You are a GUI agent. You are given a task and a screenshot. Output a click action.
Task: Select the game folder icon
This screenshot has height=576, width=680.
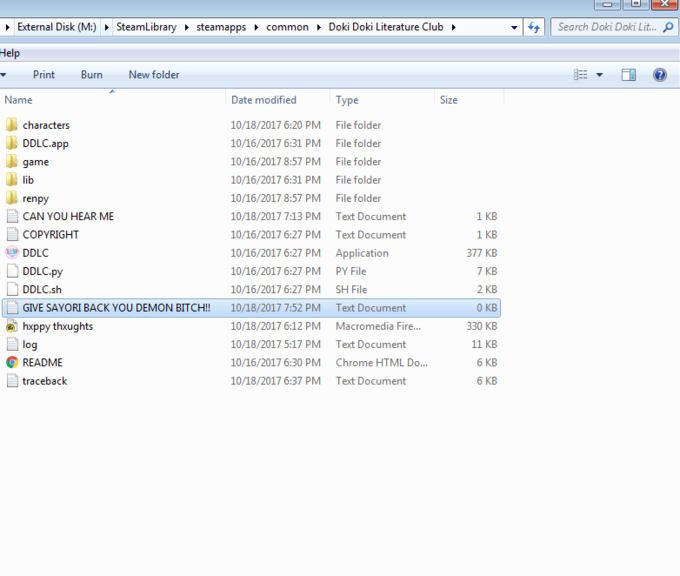point(12,161)
